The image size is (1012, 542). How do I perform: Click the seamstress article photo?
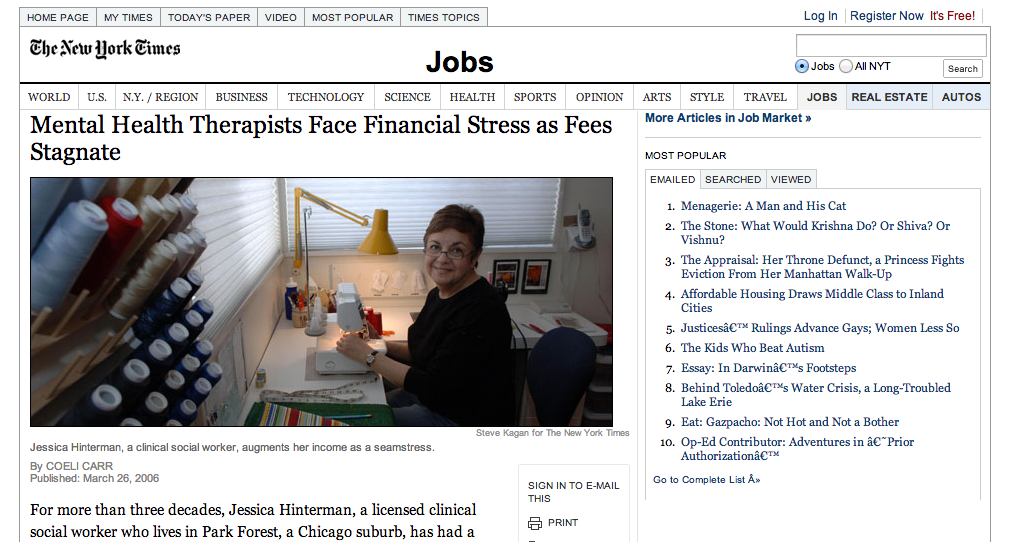[x=321, y=302]
